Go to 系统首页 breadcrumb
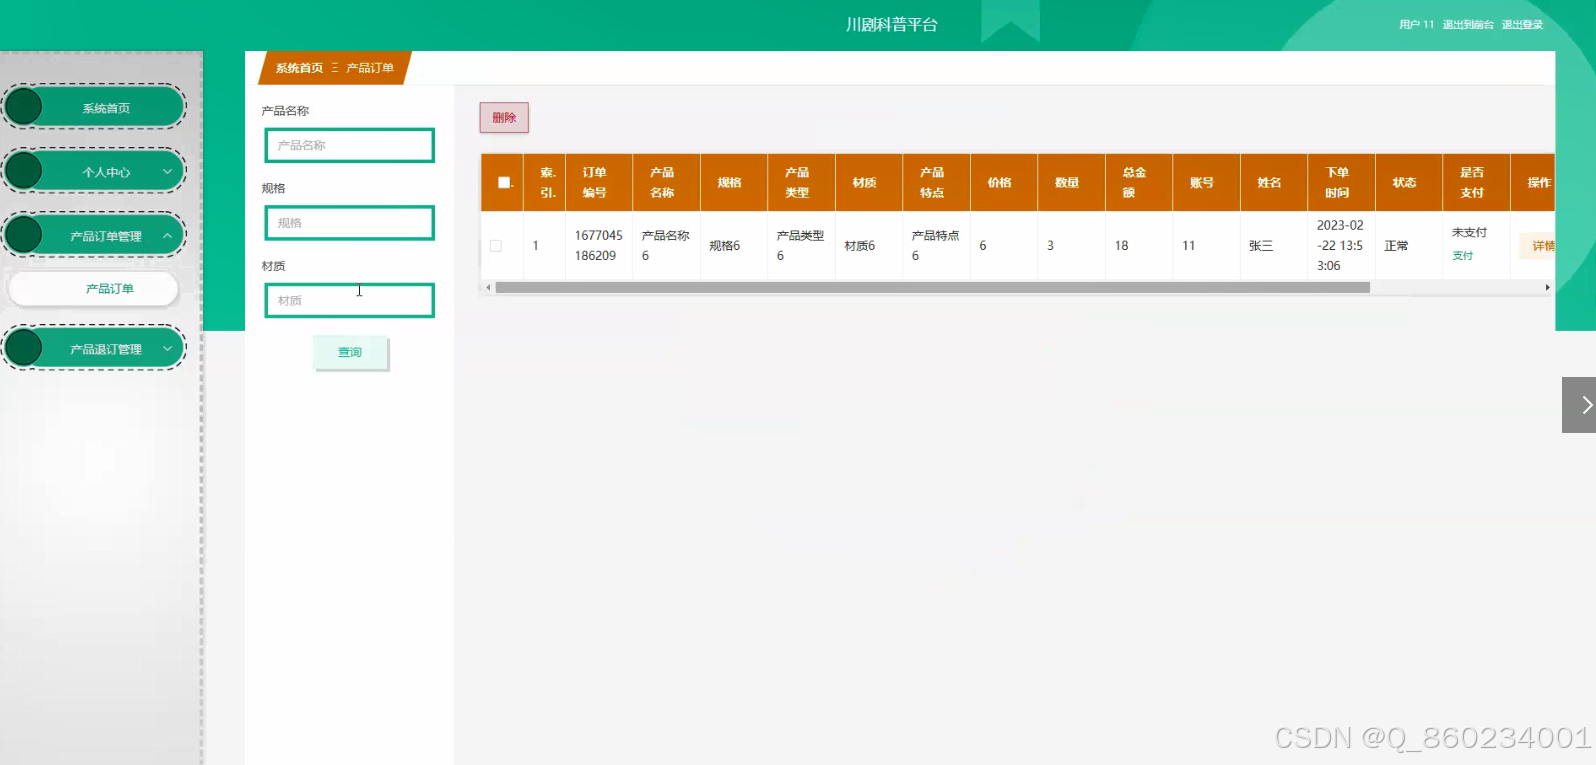The height and width of the screenshot is (765, 1596). click(299, 68)
